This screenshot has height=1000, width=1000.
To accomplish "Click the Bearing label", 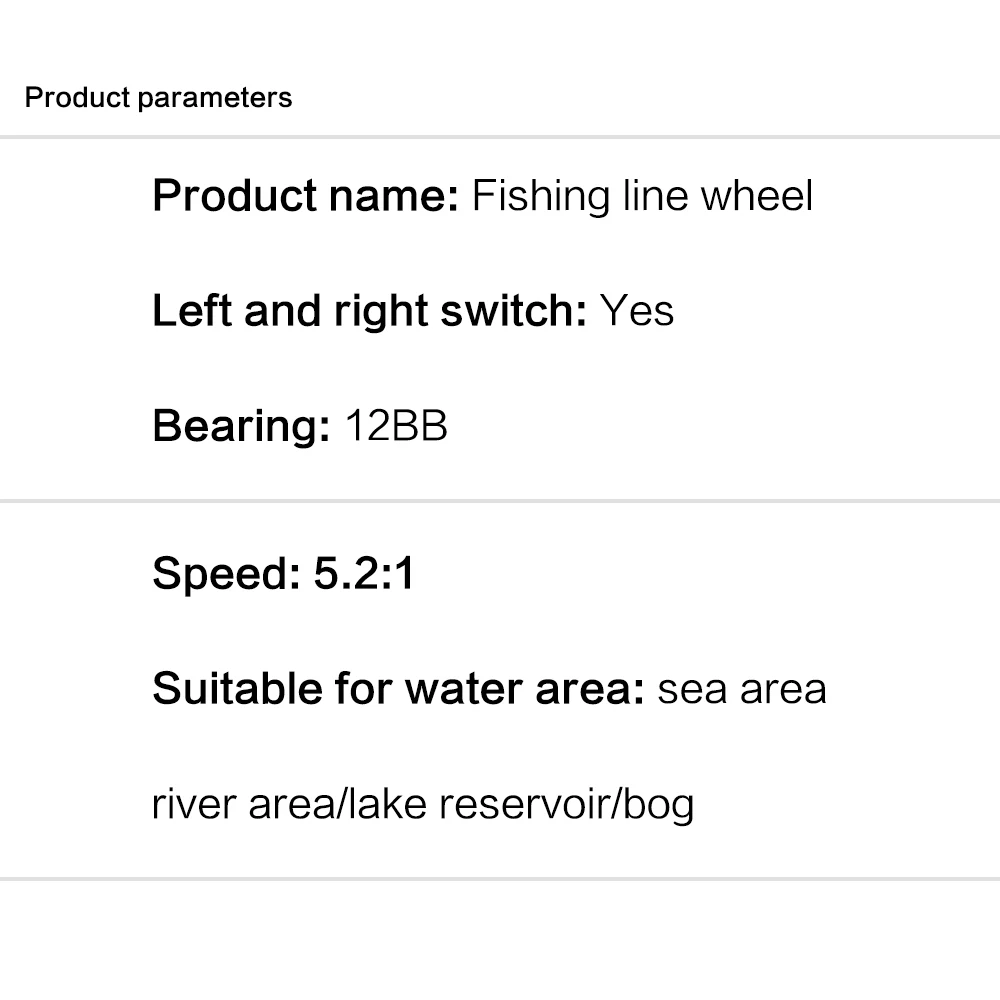I will (x=241, y=427).
